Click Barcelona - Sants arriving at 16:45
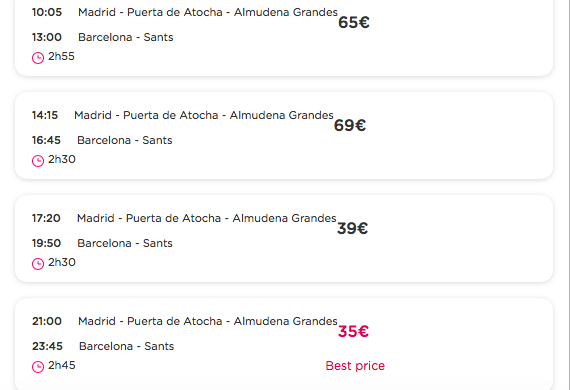The height and width of the screenshot is (390, 570). pos(125,140)
